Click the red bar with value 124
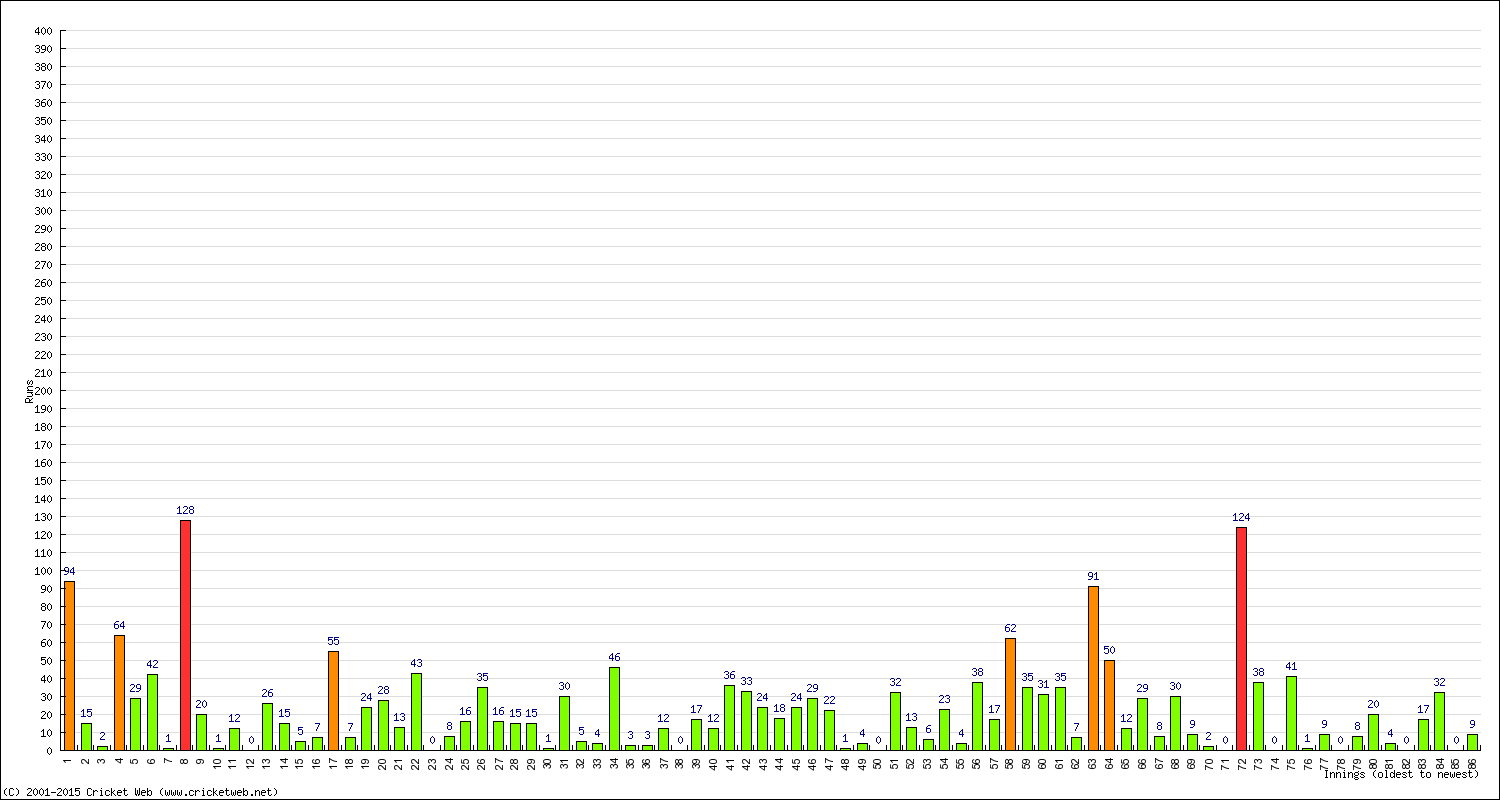The width and height of the screenshot is (1500, 800). 1242,638
